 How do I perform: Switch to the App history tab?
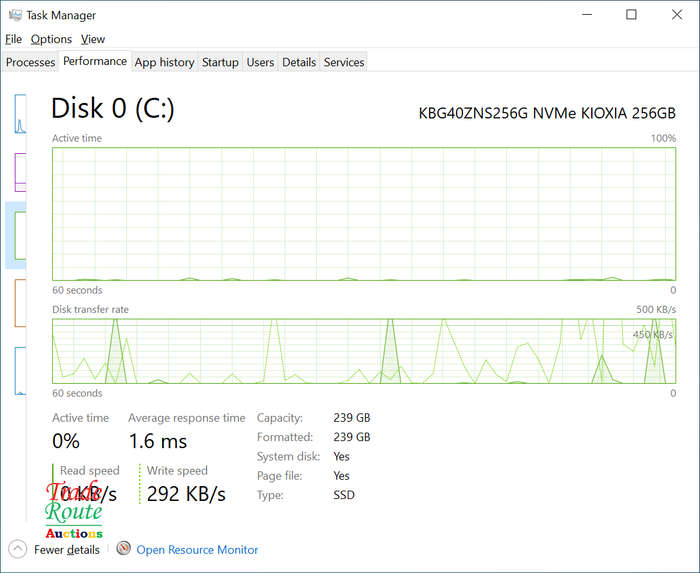tap(164, 62)
